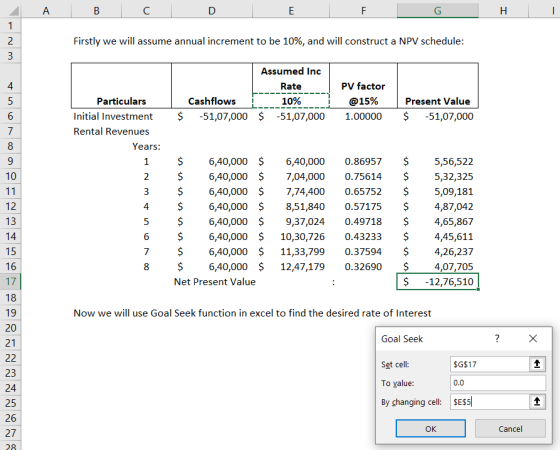The image size is (560, 450).
Task: Select row 19 header
Action: (x=10, y=313)
